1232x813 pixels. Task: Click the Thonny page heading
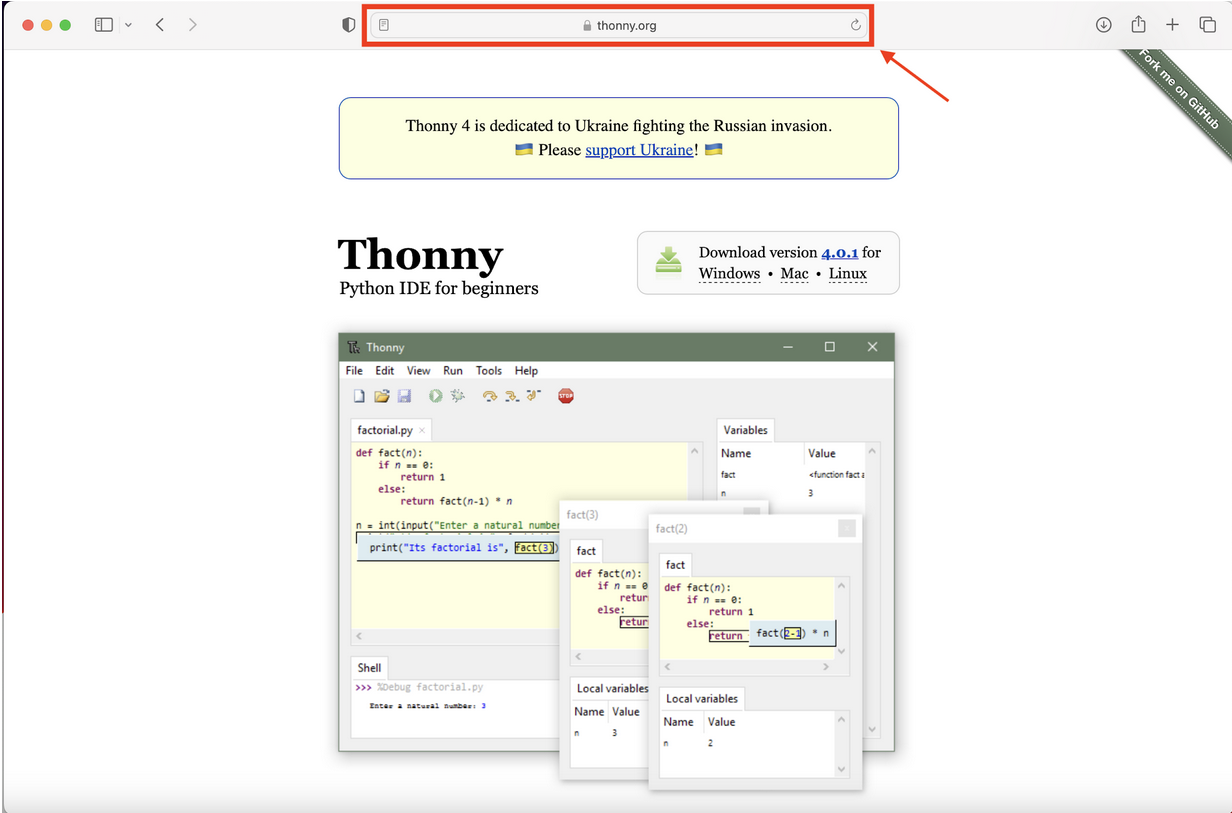click(420, 254)
